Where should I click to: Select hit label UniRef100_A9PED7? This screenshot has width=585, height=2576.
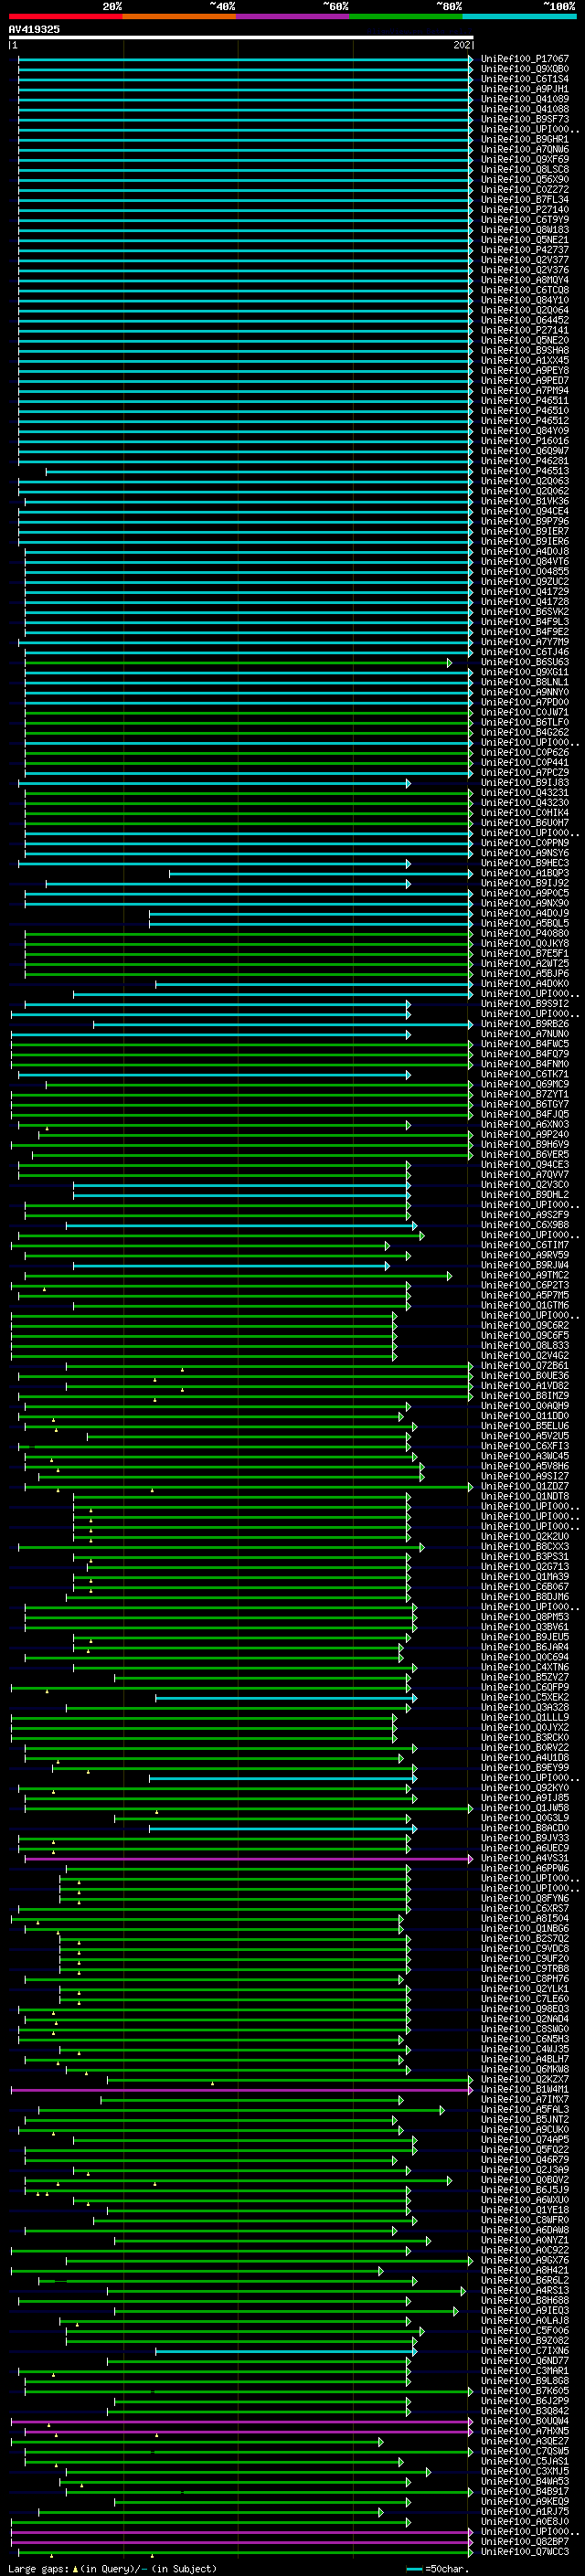tap(525, 380)
